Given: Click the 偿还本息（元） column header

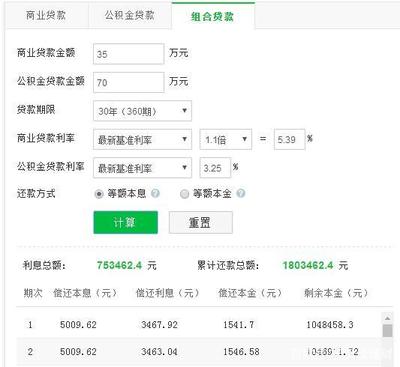Looking at the screenshot, I should [86, 293].
